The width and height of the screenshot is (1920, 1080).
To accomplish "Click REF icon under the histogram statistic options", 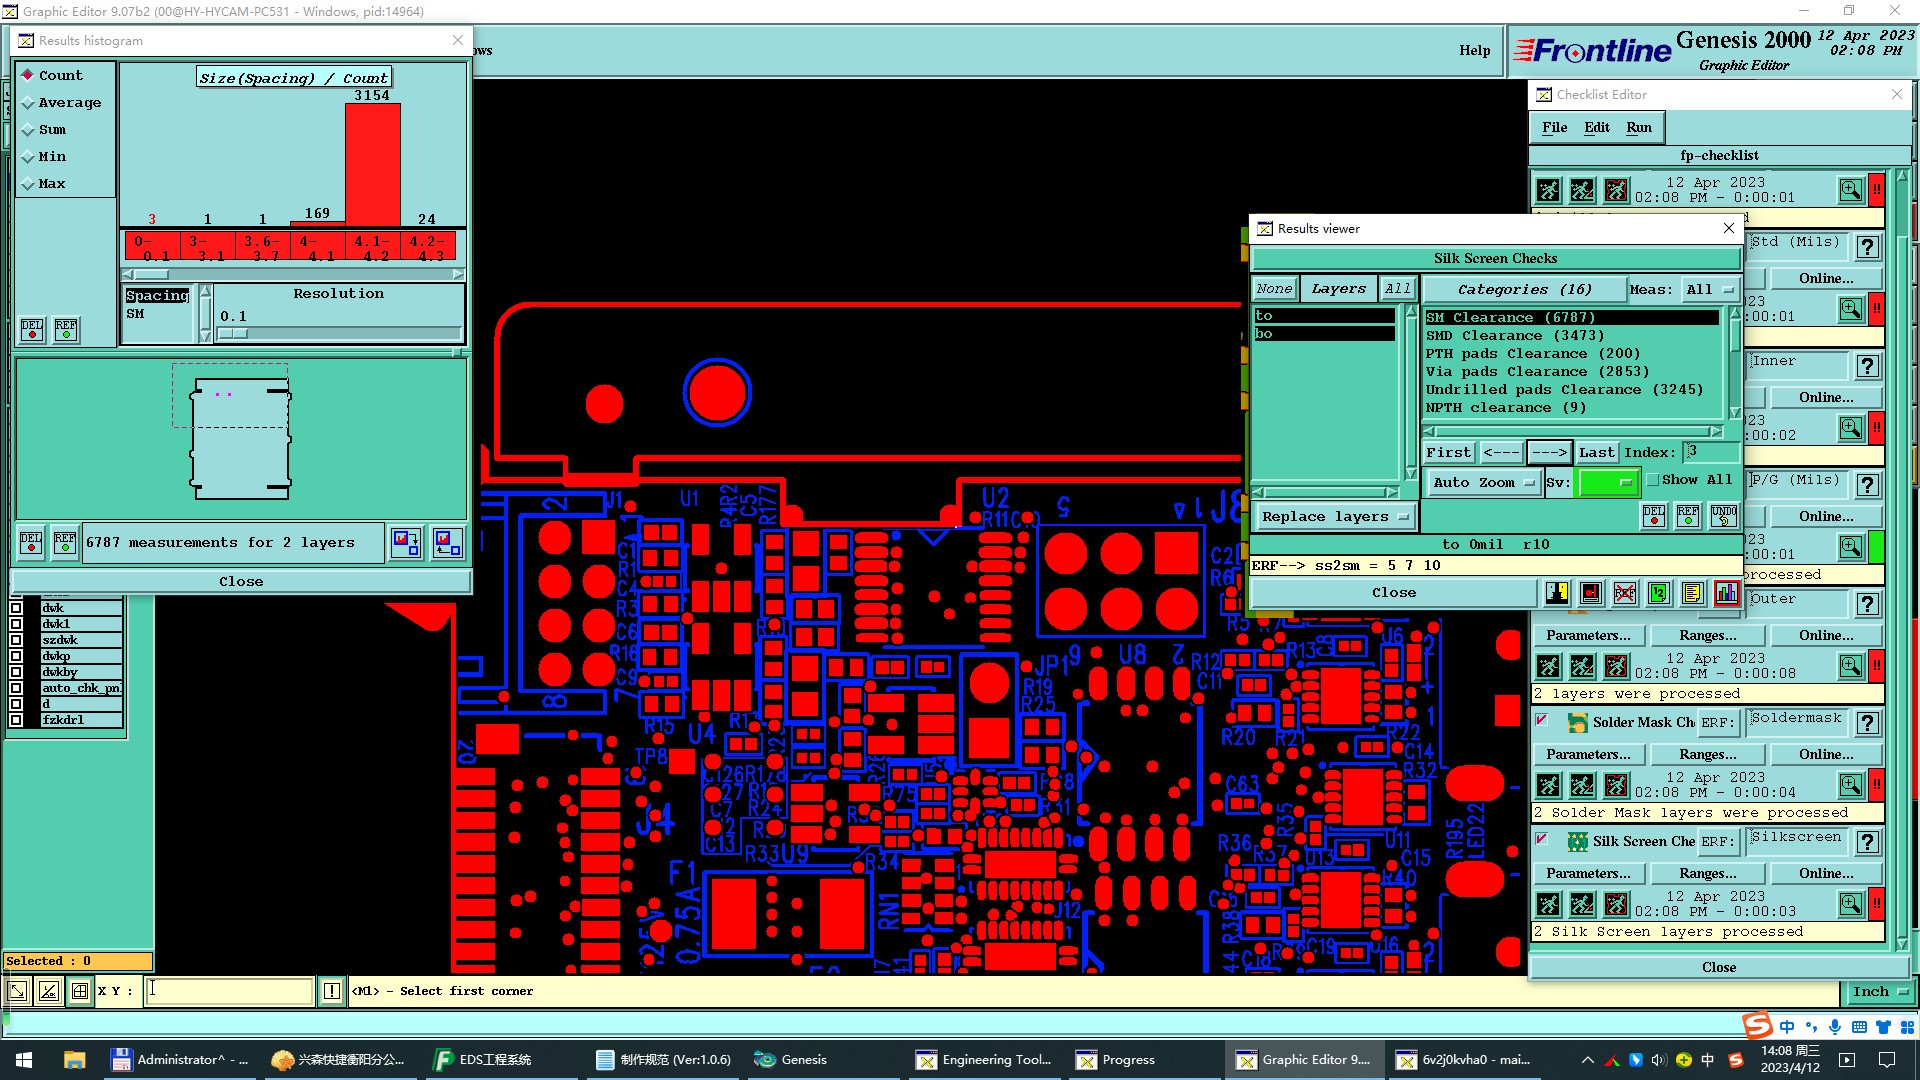I will click(66, 330).
